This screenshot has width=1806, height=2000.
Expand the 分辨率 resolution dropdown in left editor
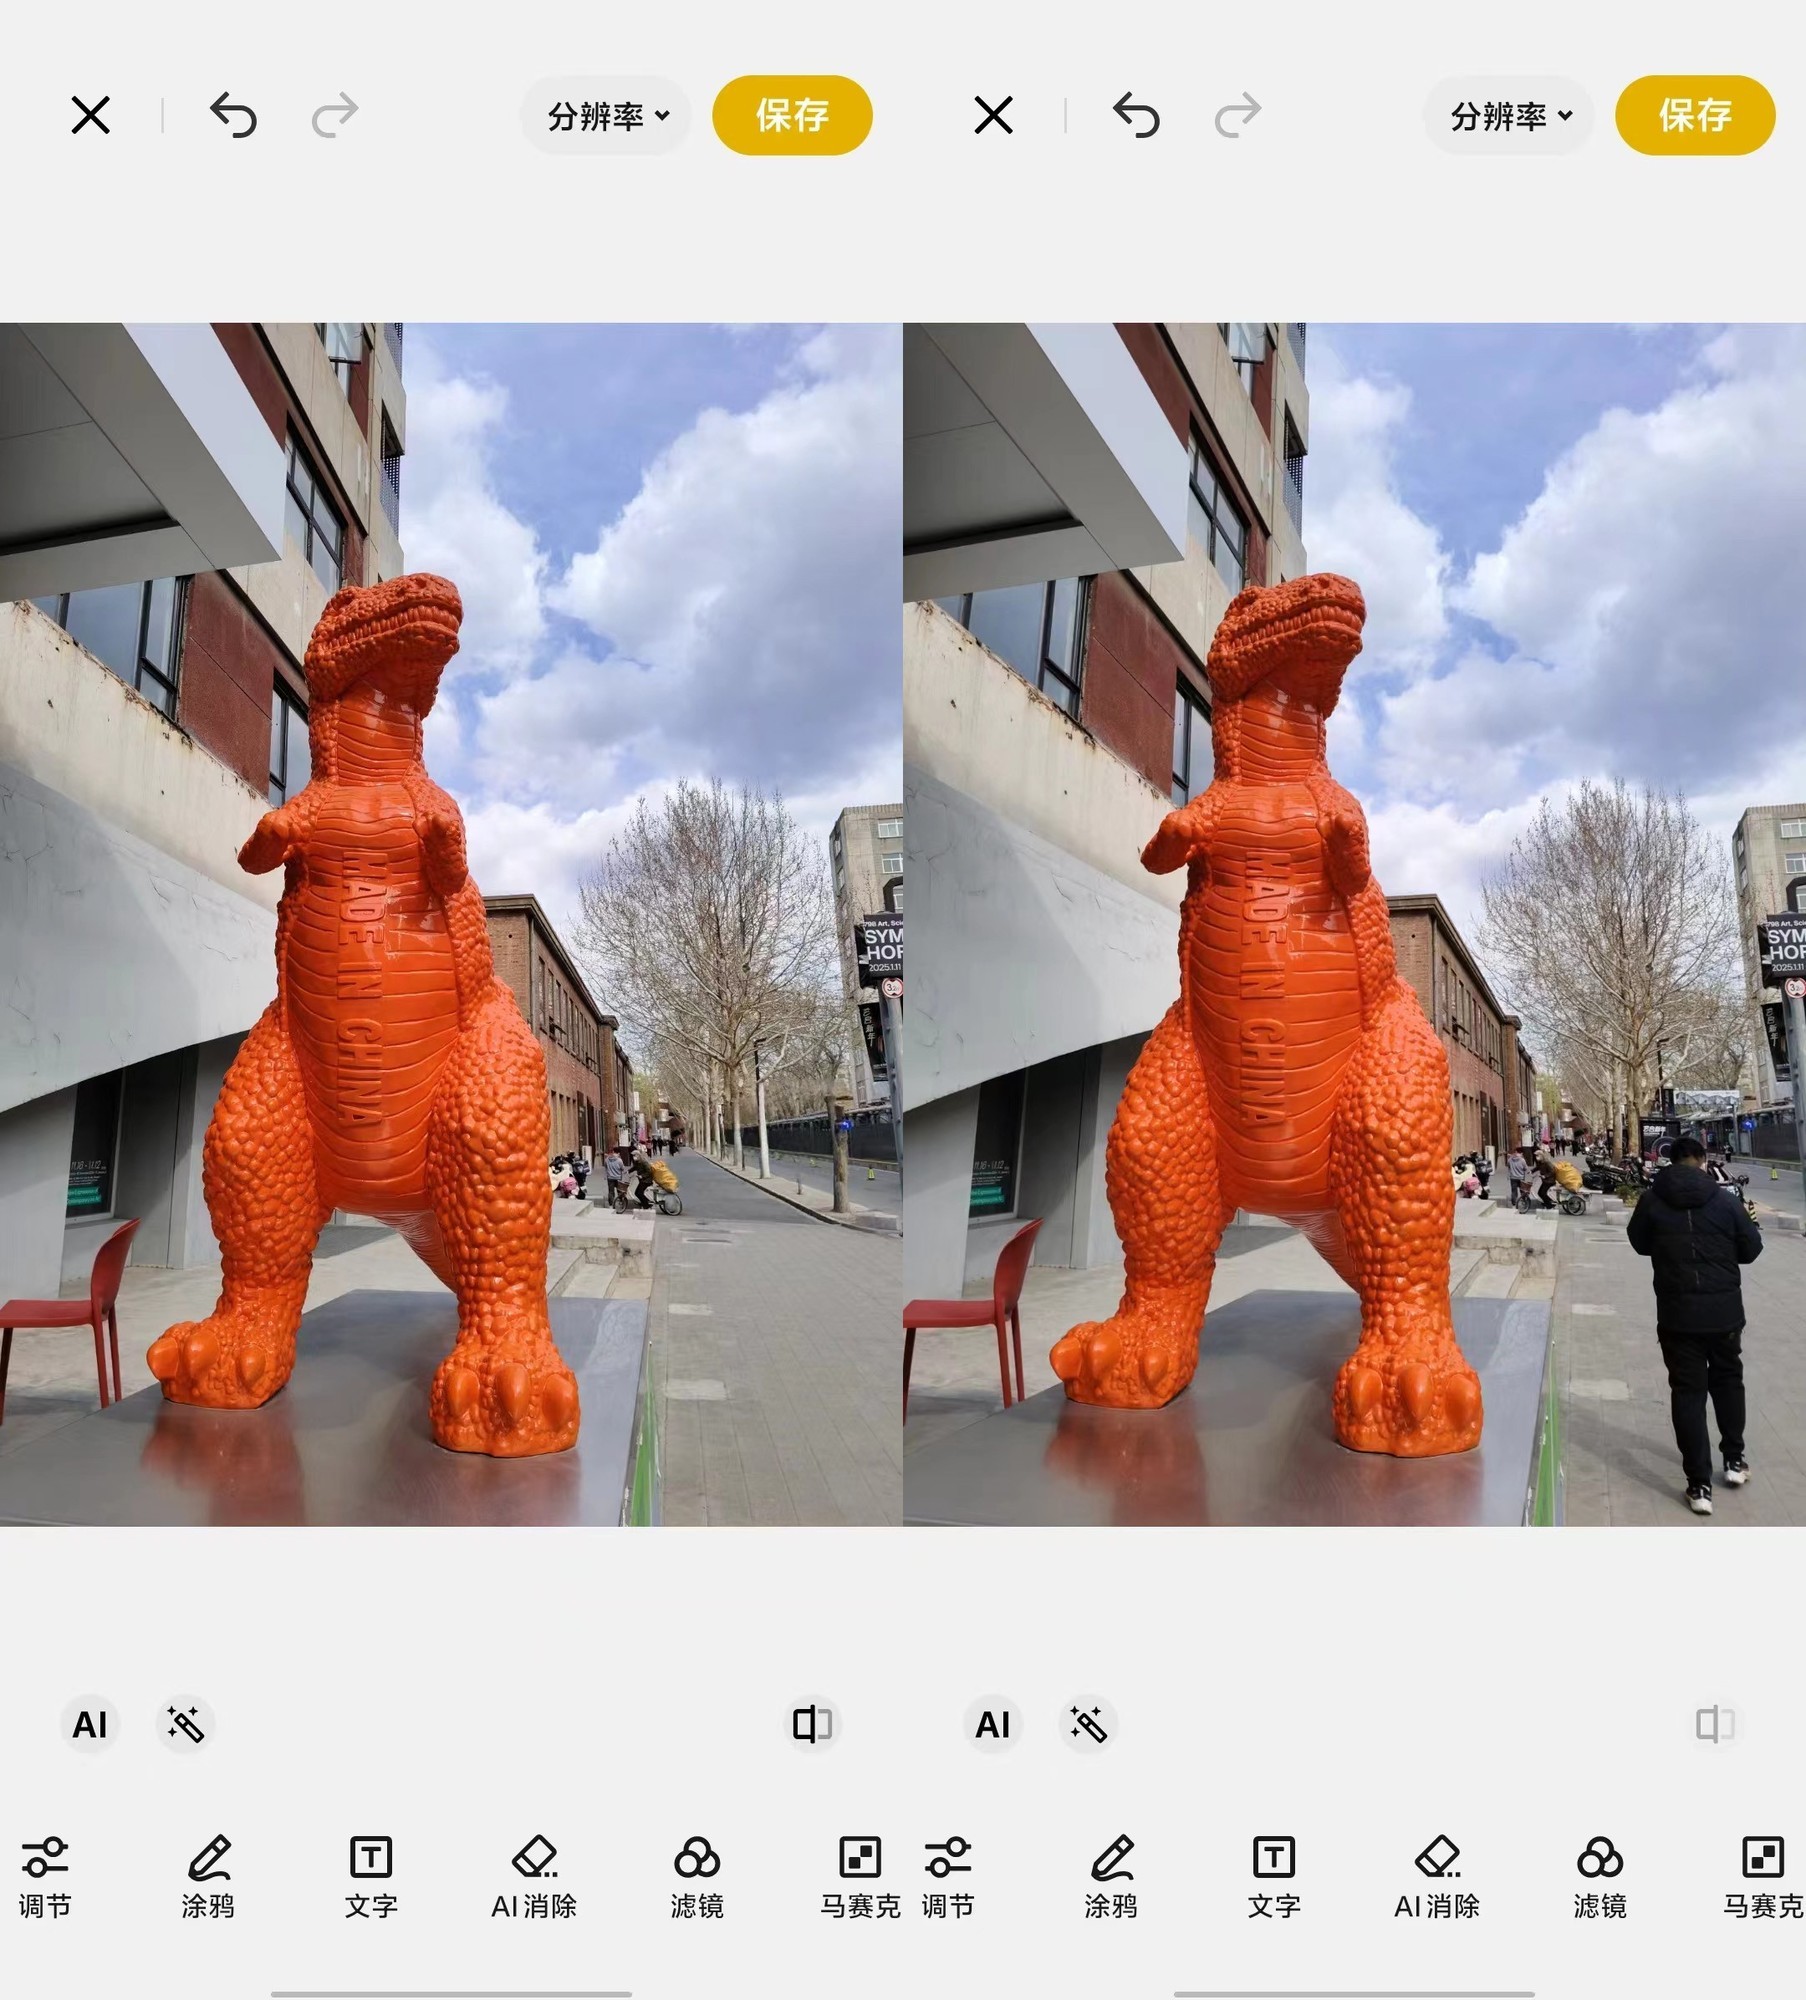tap(607, 116)
